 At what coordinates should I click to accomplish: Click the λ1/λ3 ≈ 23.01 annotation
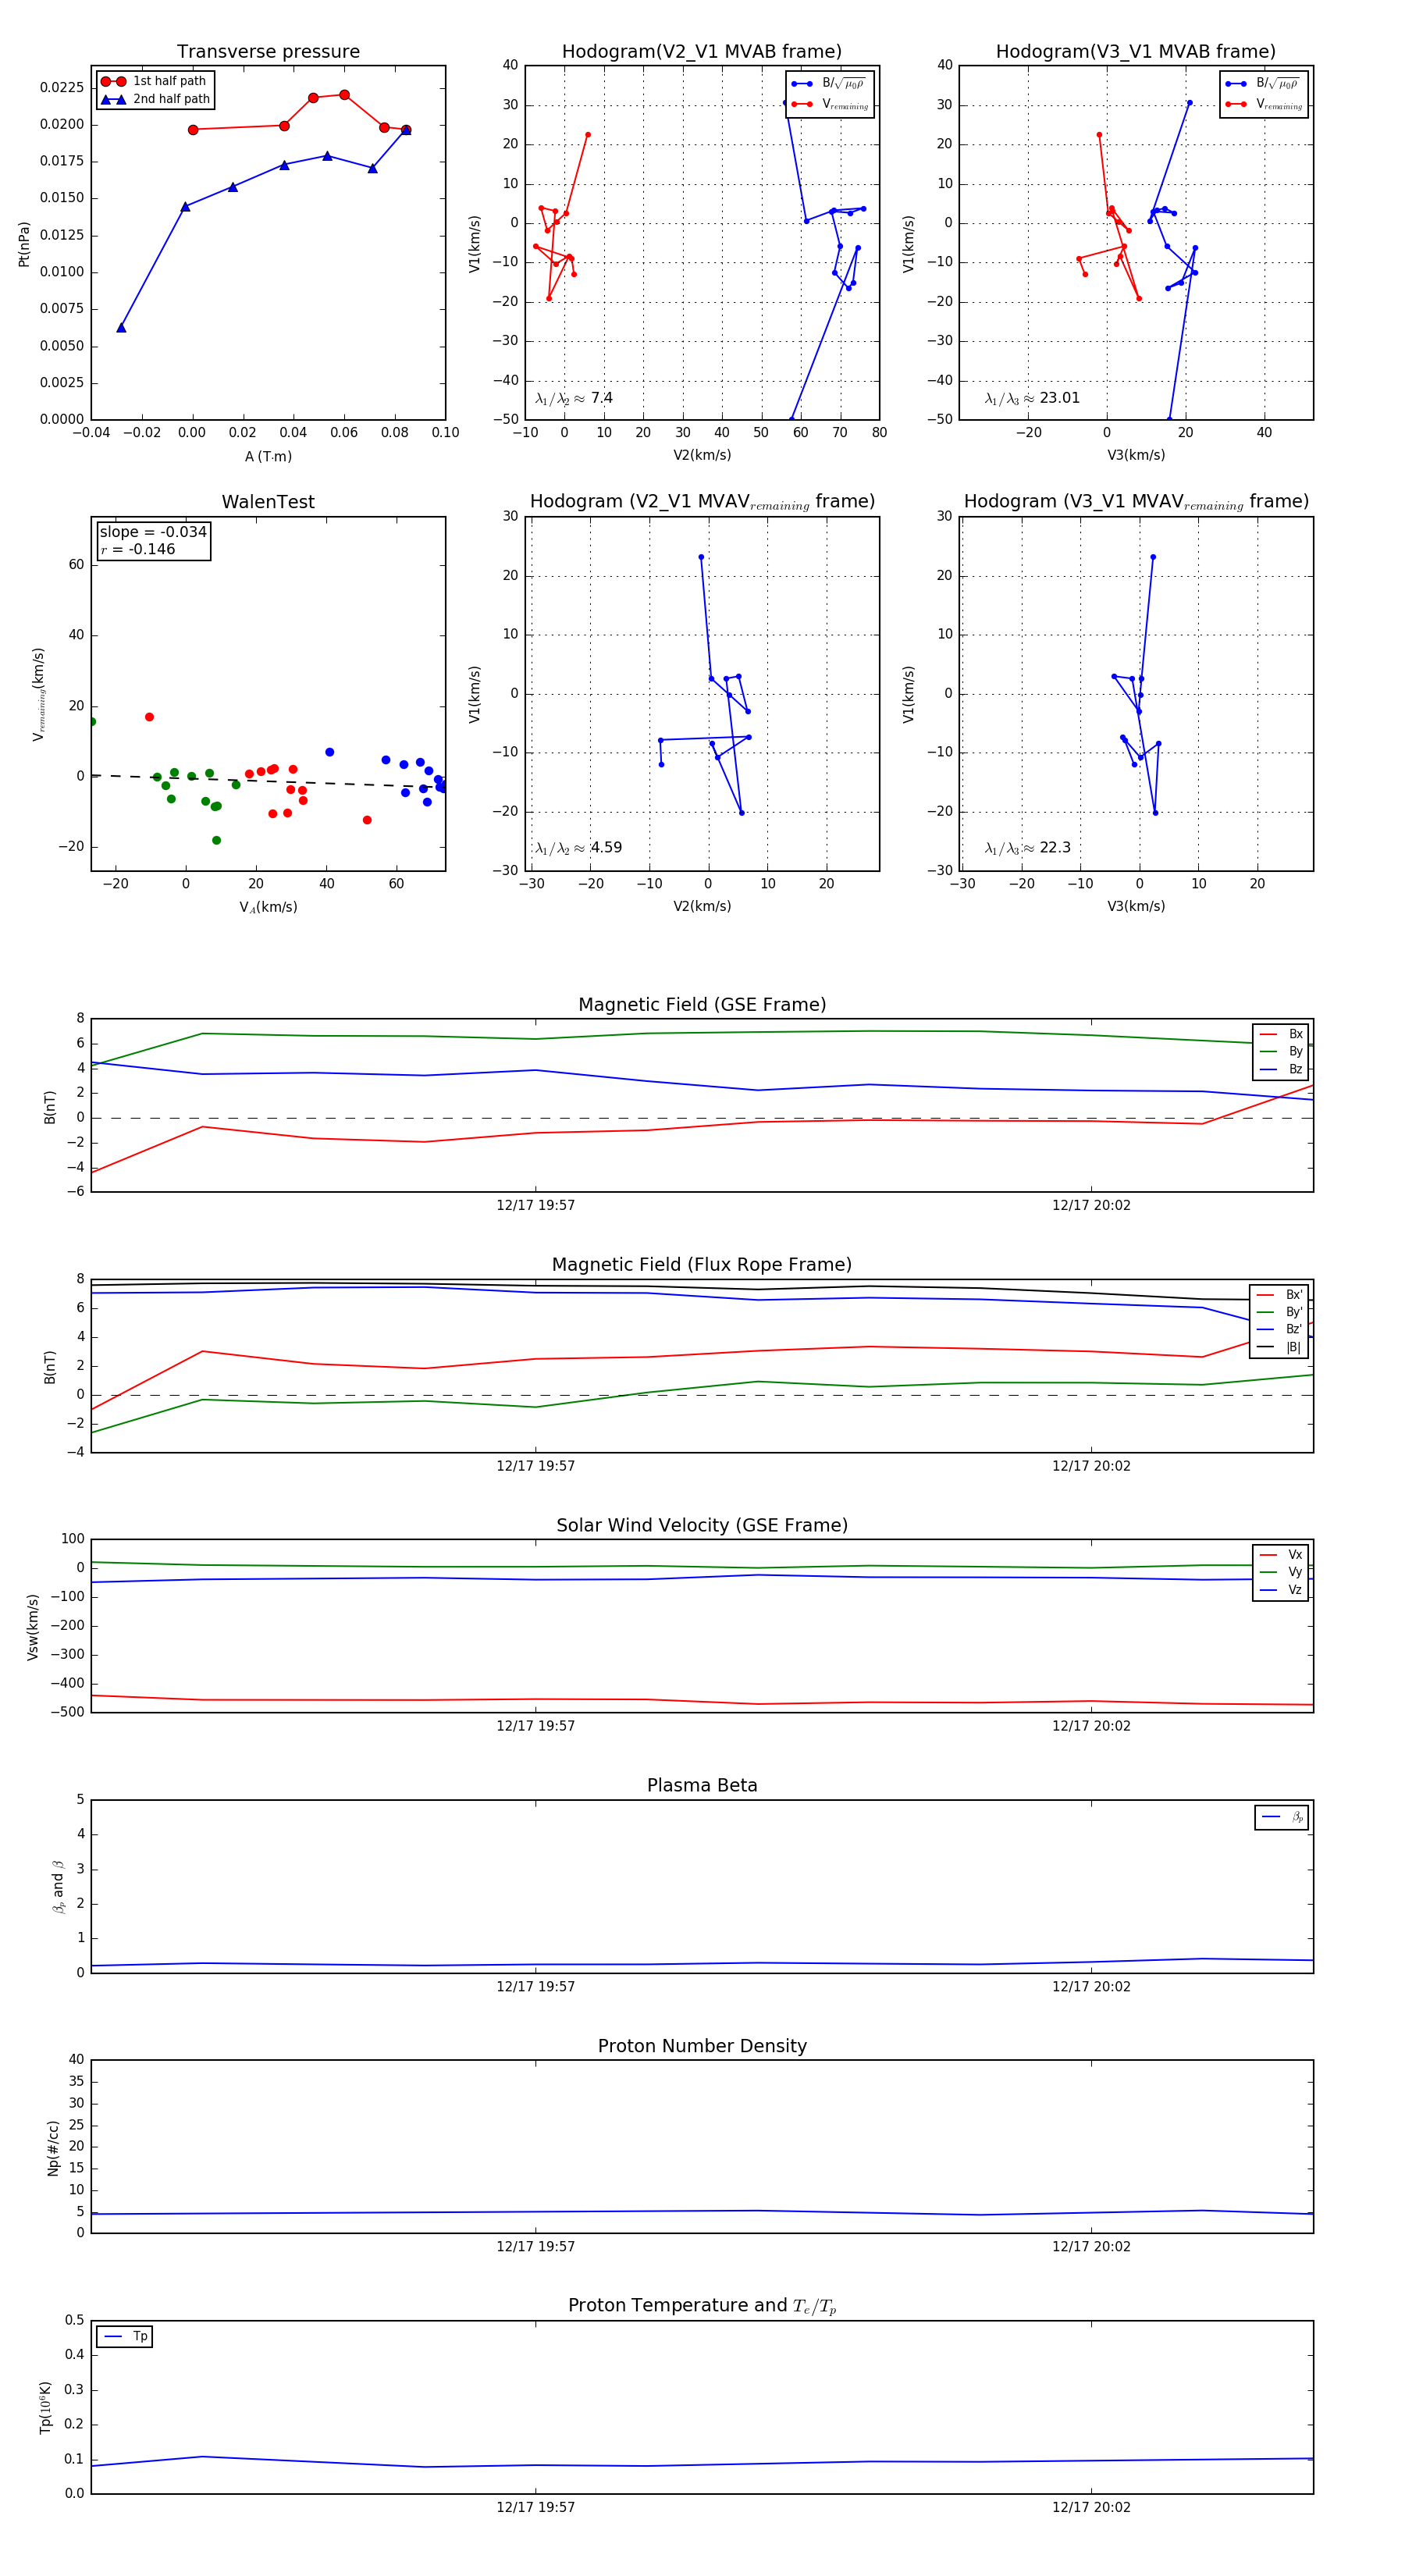[1032, 398]
